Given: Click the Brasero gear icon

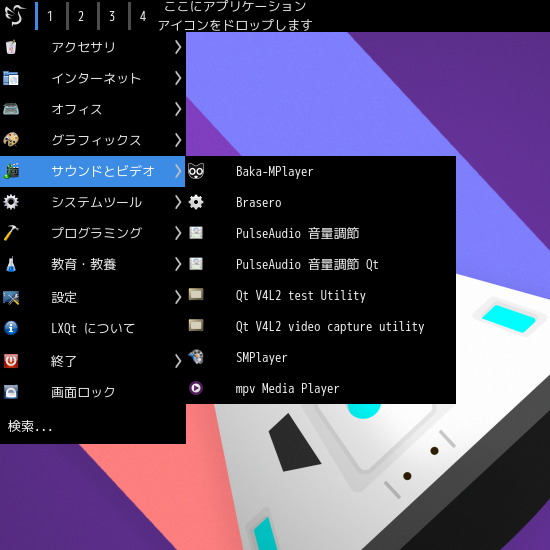Looking at the screenshot, I should [x=196, y=202].
